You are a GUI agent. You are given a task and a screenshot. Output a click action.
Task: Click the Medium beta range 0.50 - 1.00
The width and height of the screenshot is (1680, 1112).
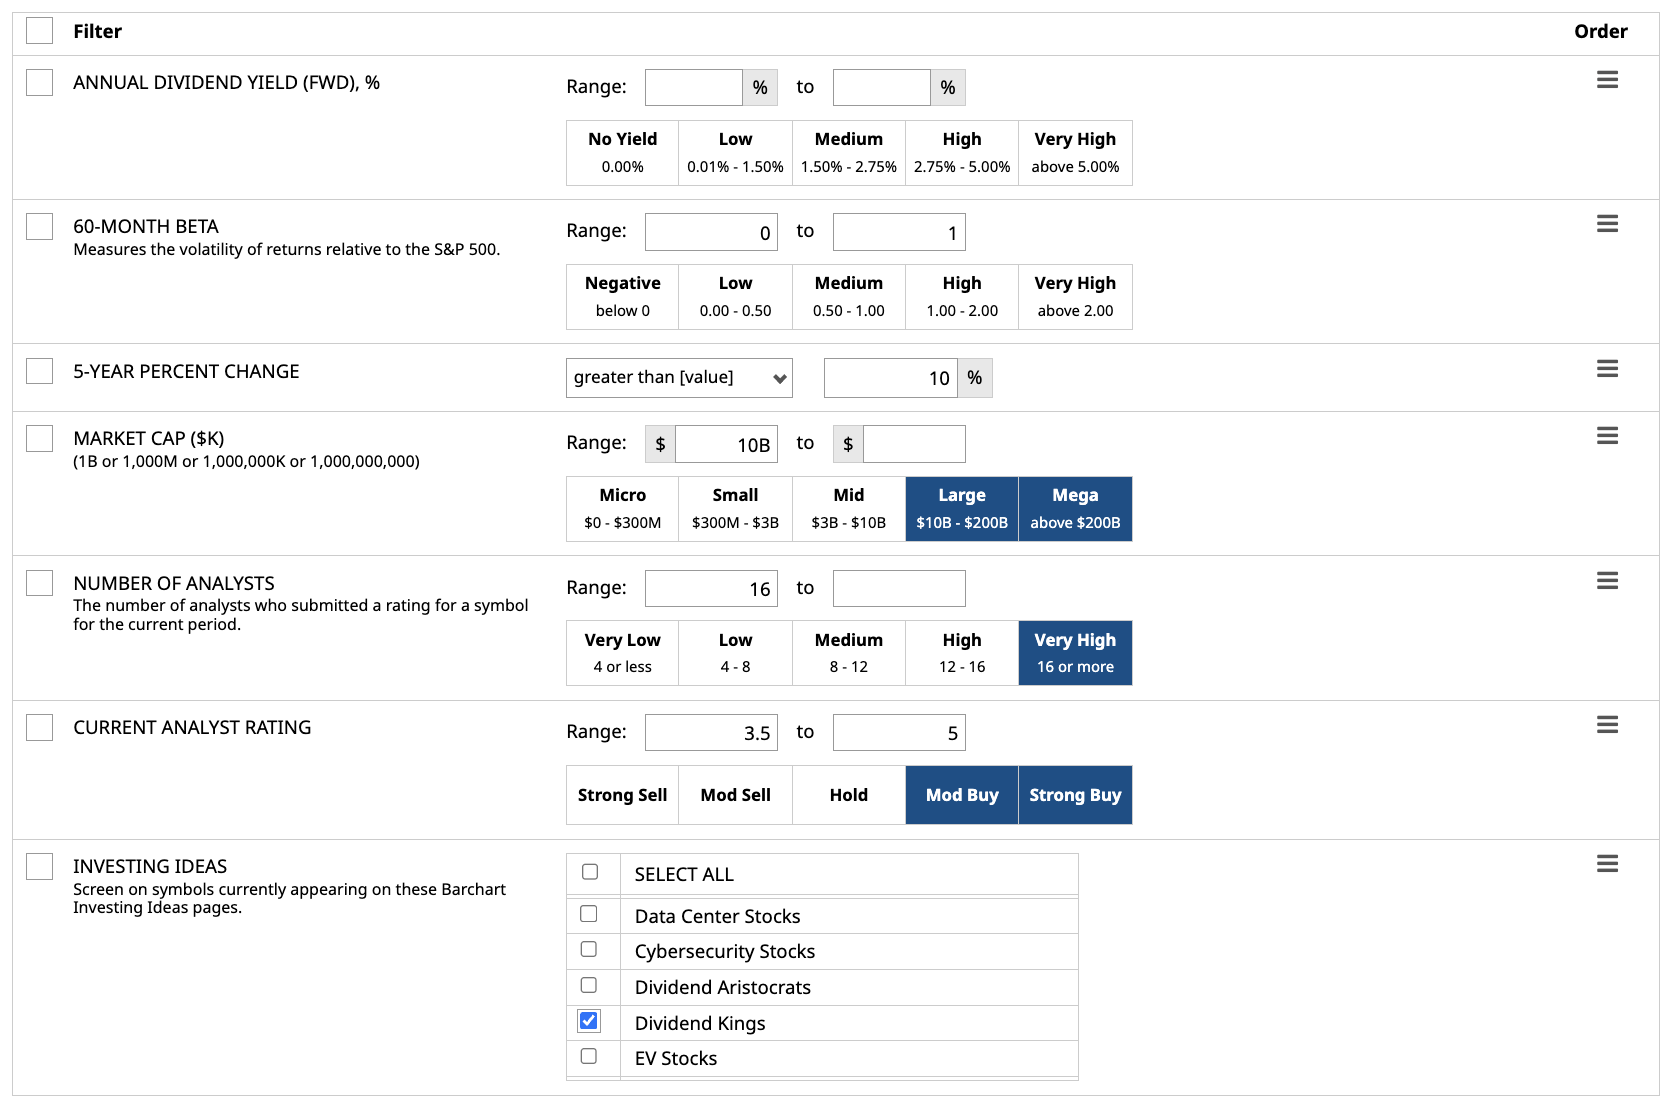[x=848, y=297]
